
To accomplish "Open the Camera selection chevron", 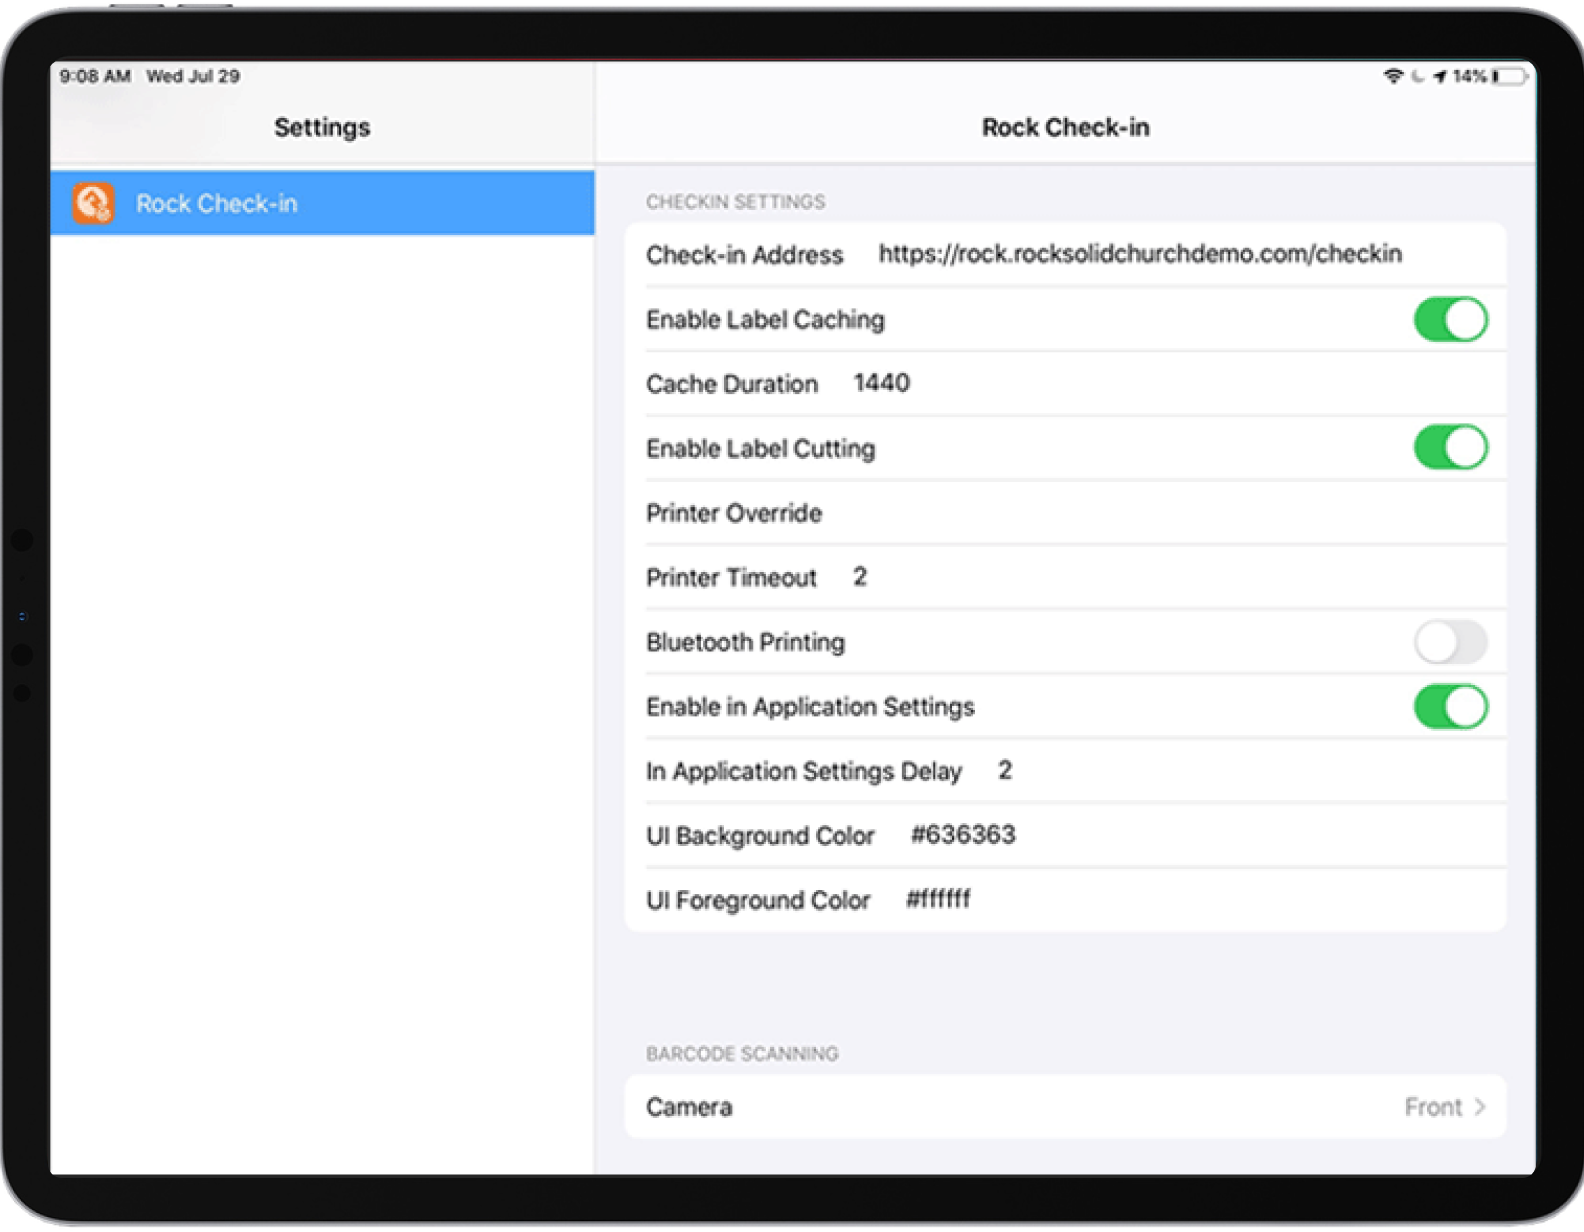I will click(1480, 1107).
